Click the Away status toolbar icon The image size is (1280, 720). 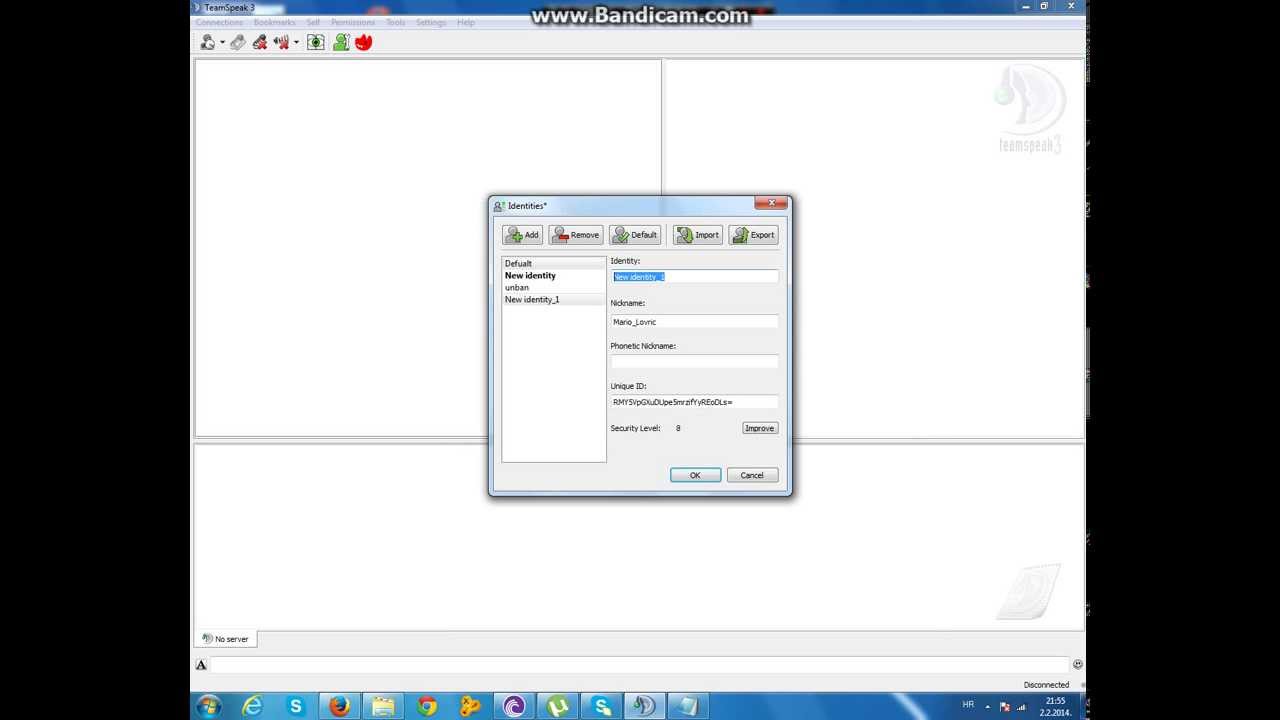207,42
